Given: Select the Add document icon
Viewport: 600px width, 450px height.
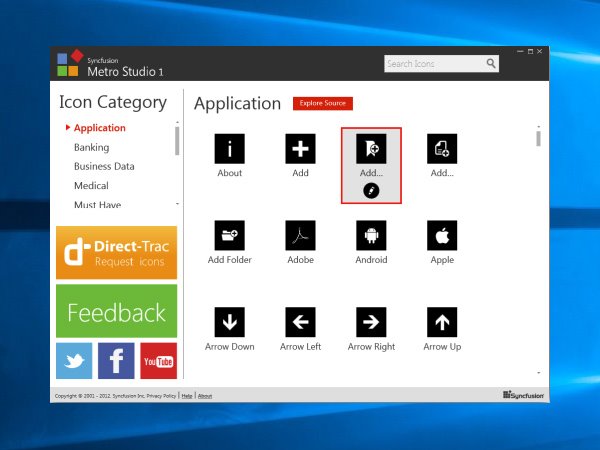Looking at the screenshot, I should [x=442, y=148].
